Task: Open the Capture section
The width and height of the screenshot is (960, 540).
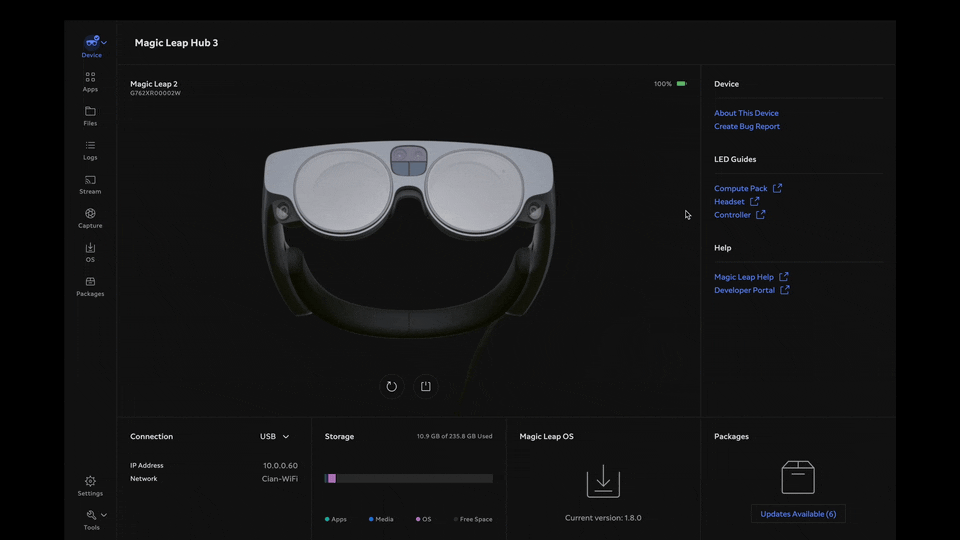Action: tap(90, 219)
